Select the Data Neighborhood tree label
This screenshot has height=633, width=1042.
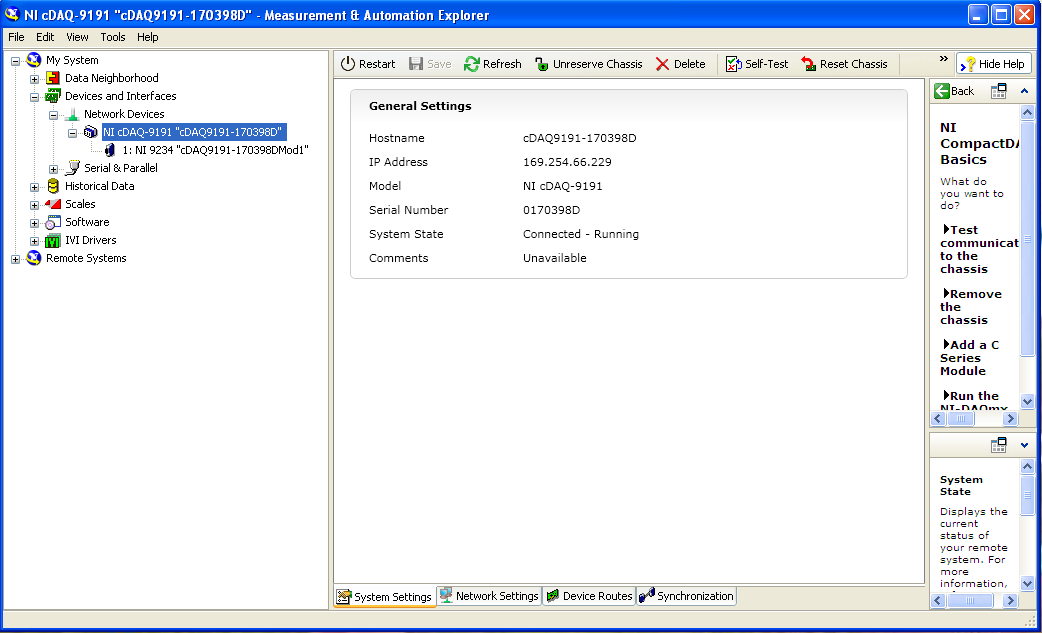tap(112, 78)
